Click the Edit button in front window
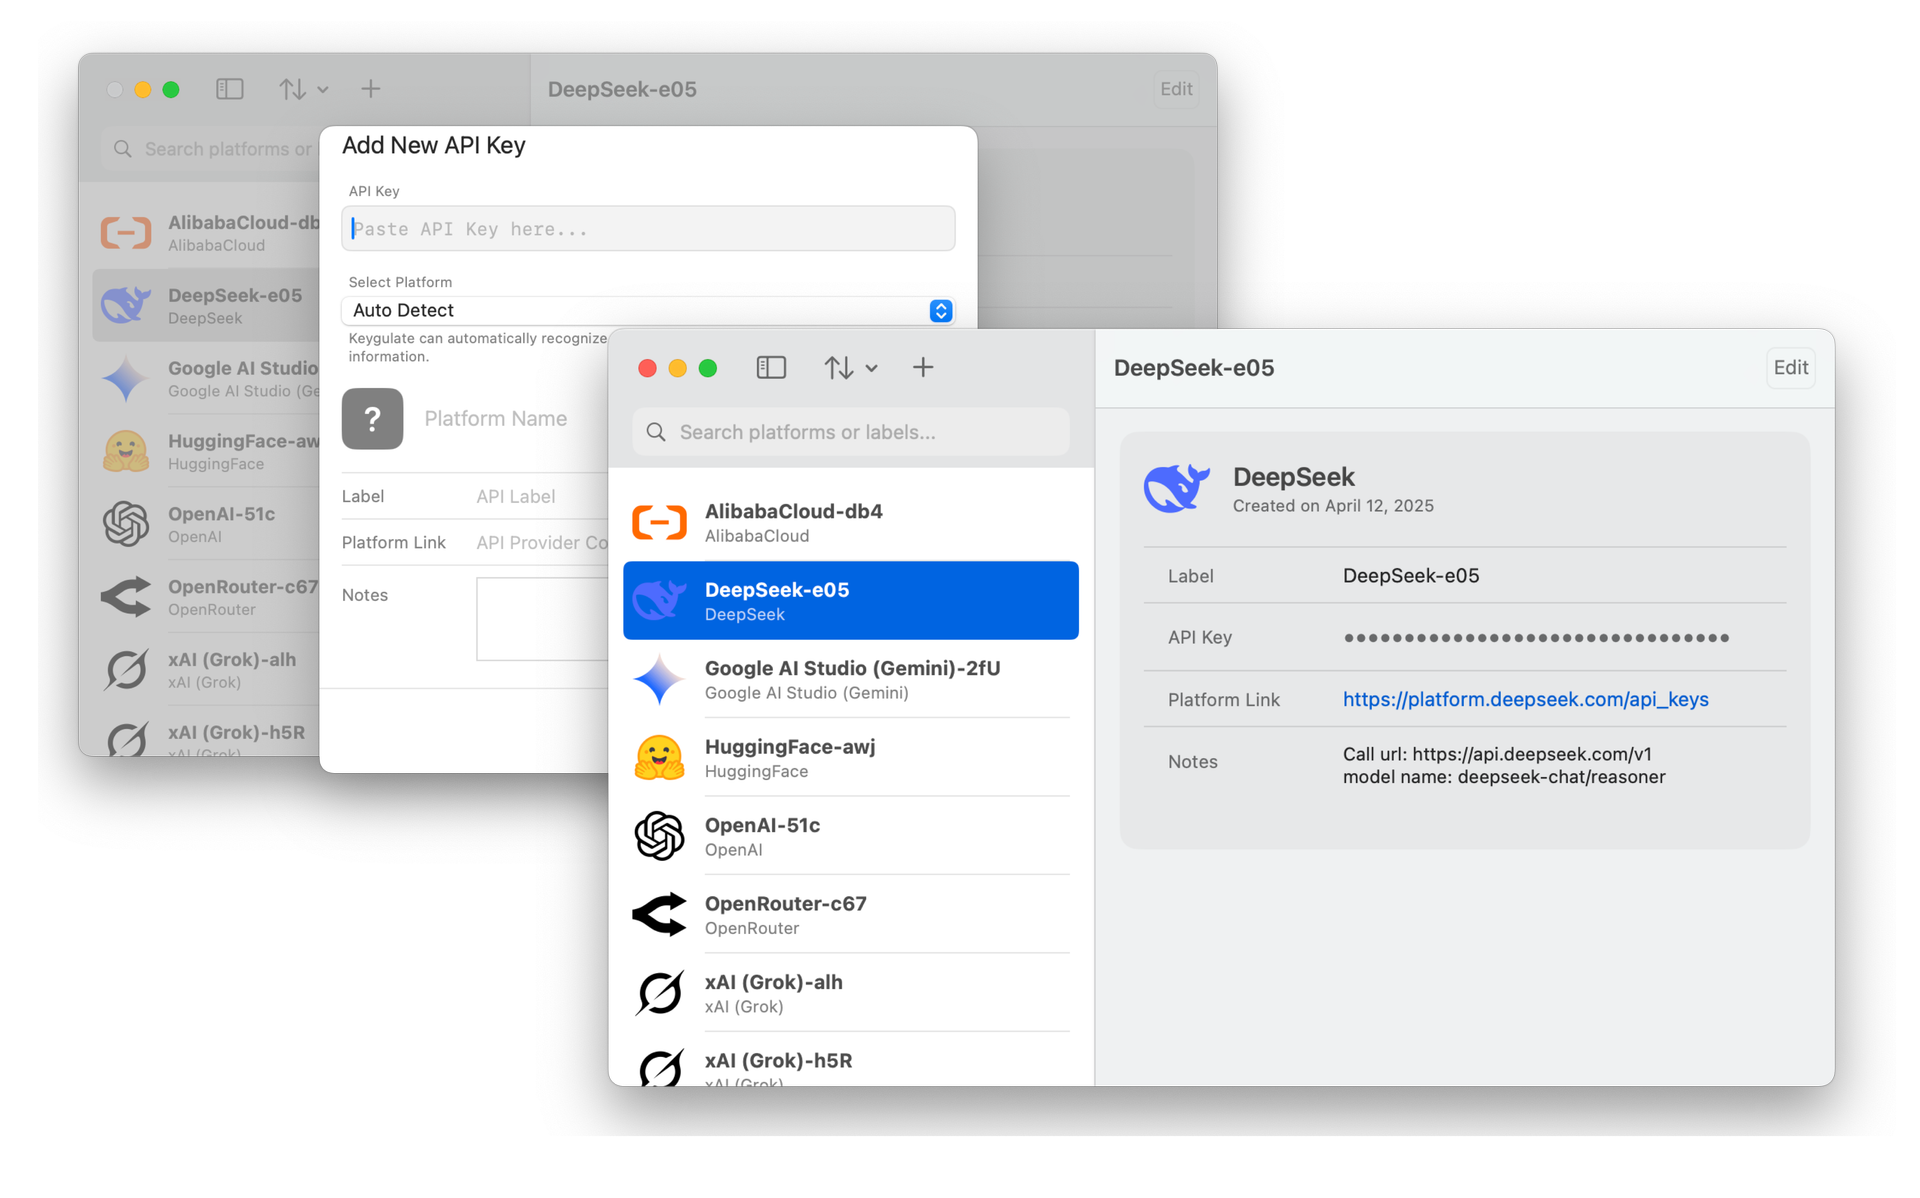This screenshot has width=1920, height=1198. point(1790,368)
